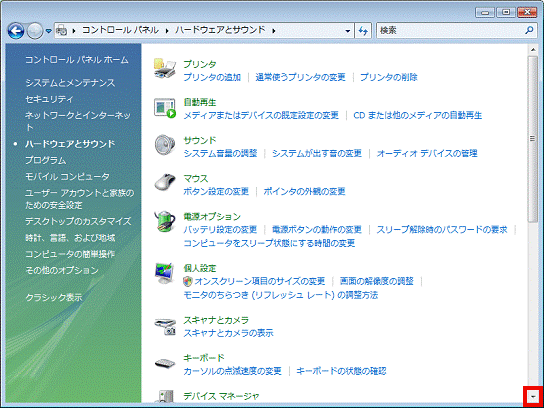Select ネットワークとインターネット in sidebar

pyautogui.click(x=78, y=121)
